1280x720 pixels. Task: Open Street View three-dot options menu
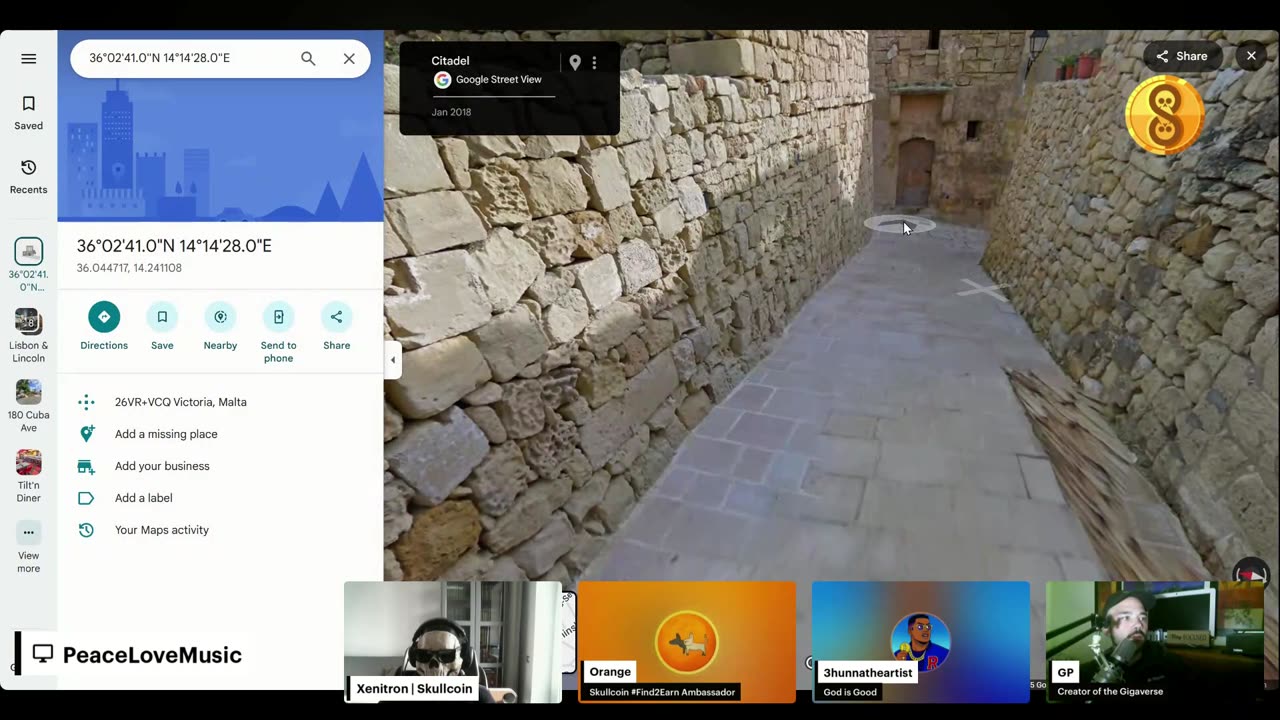[x=594, y=62]
